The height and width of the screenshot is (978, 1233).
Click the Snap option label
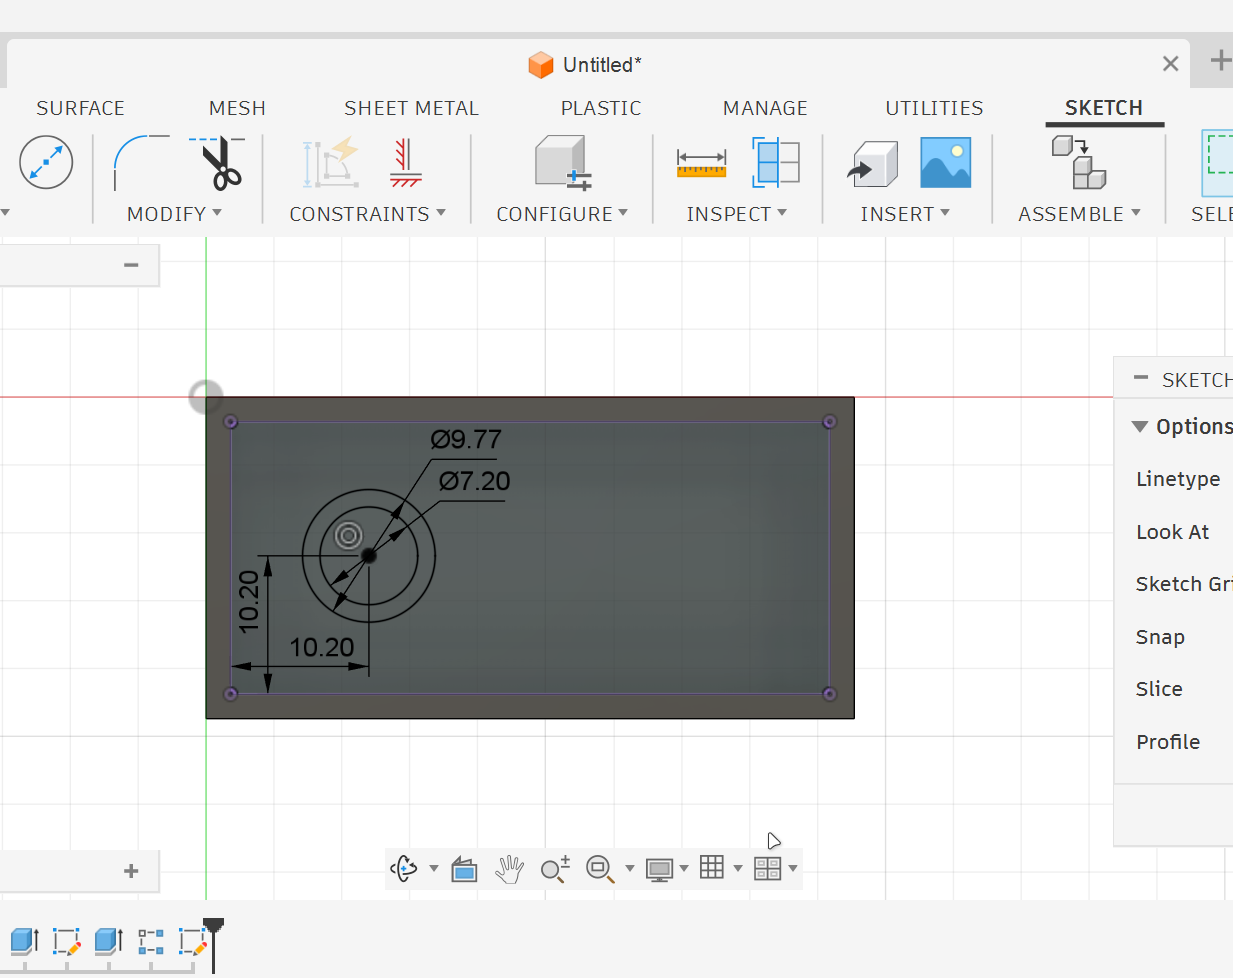1160,637
